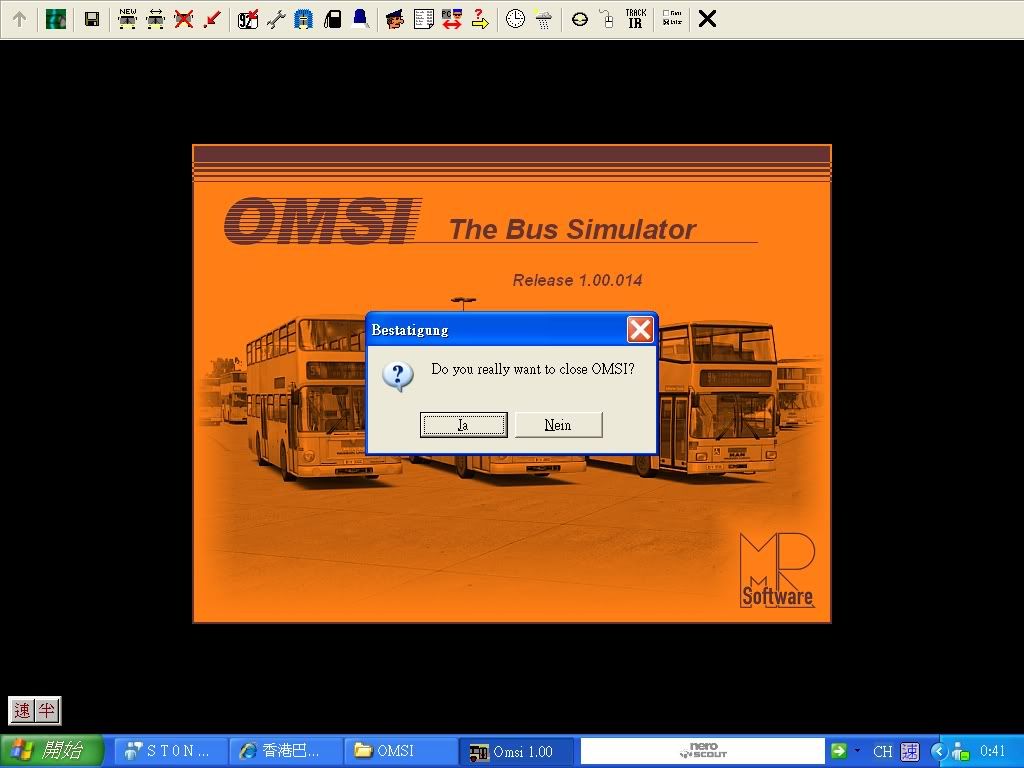The width and height of the screenshot is (1024, 768).
Task: Select the Omsi 1.00 taskbar button
Action: click(x=516, y=751)
